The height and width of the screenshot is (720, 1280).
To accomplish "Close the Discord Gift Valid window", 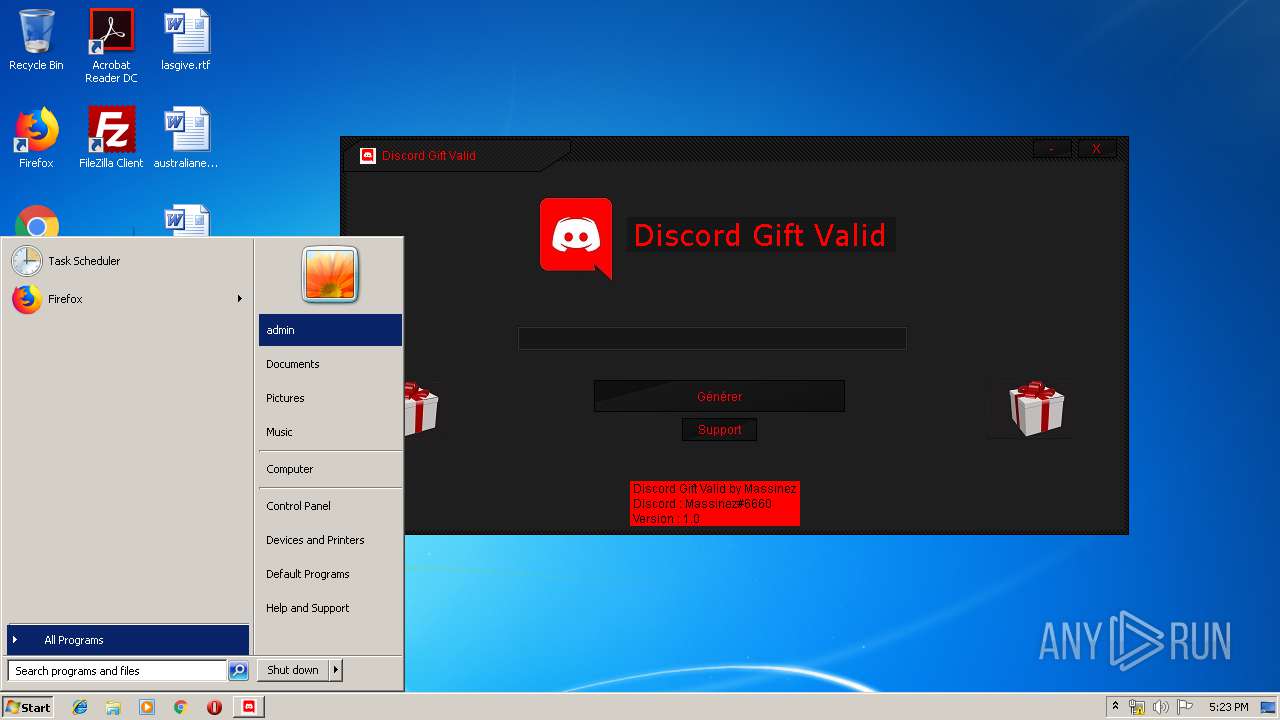I will click(x=1097, y=149).
